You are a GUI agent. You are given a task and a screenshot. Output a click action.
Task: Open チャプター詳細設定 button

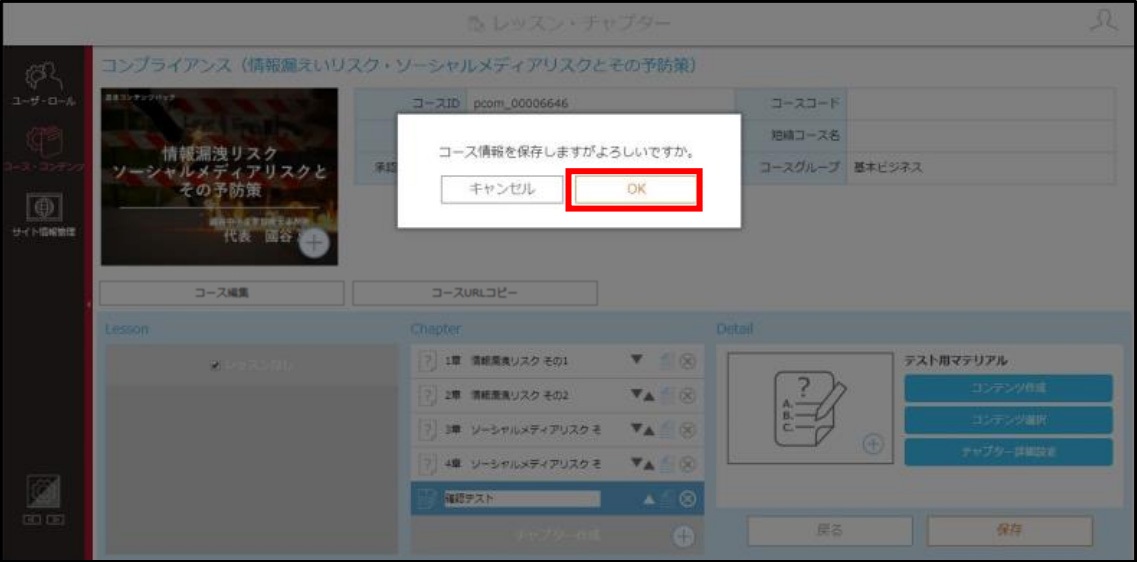[1009, 452]
